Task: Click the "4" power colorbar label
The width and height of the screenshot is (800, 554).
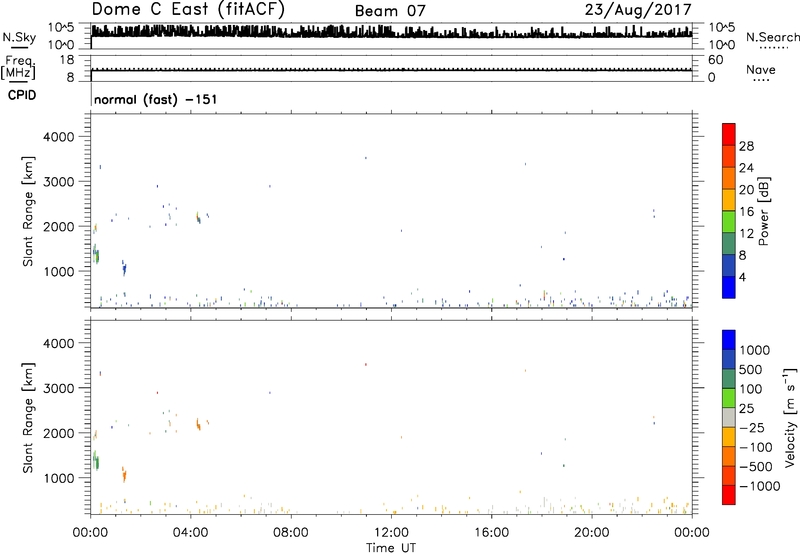Action: (x=742, y=277)
